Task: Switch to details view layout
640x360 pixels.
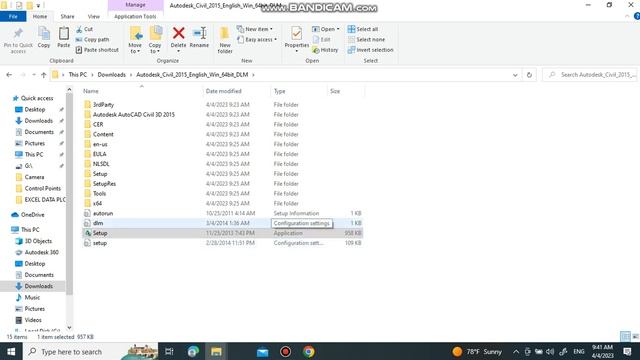Action: (x=625, y=336)
